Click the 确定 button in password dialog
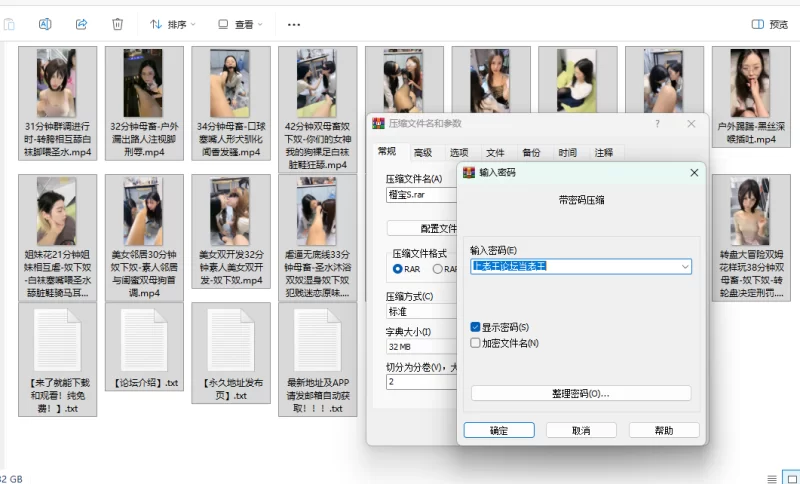 (x=499, y=430)
